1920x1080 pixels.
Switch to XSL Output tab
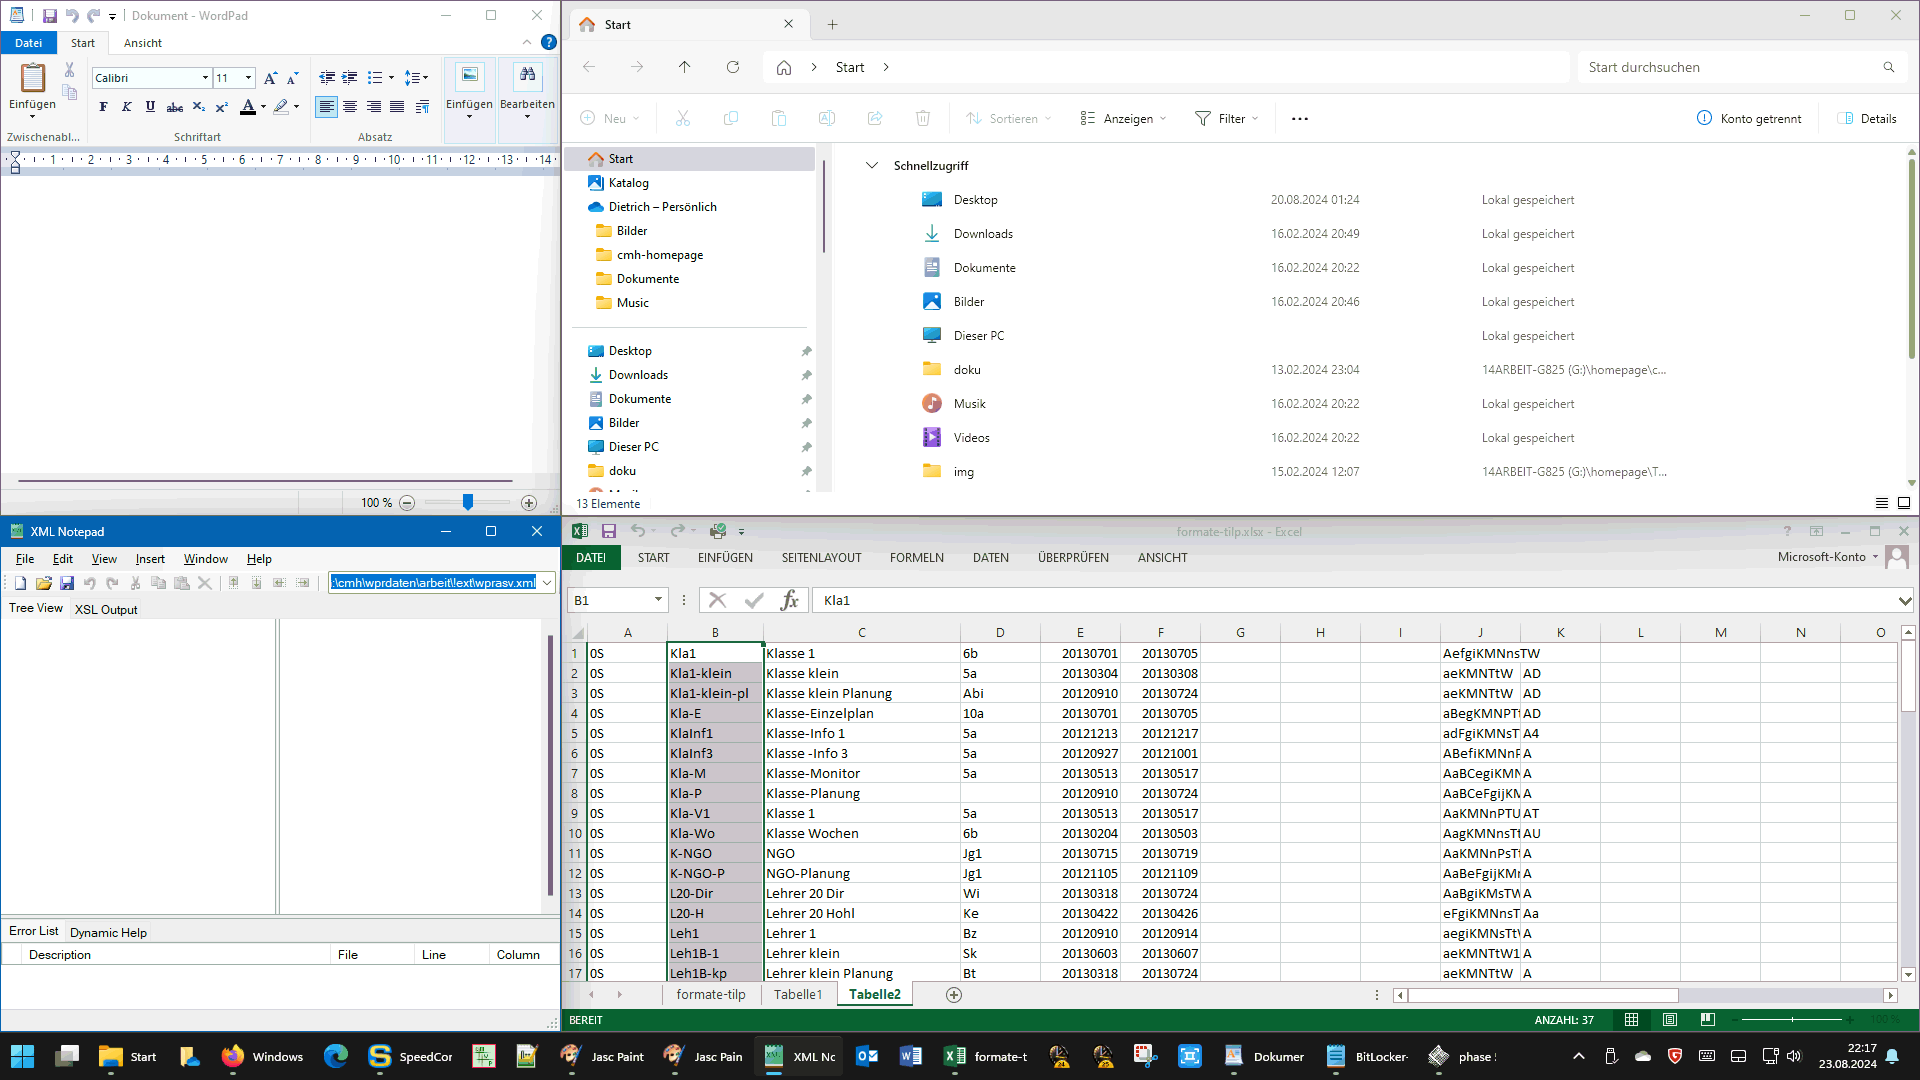106,610
